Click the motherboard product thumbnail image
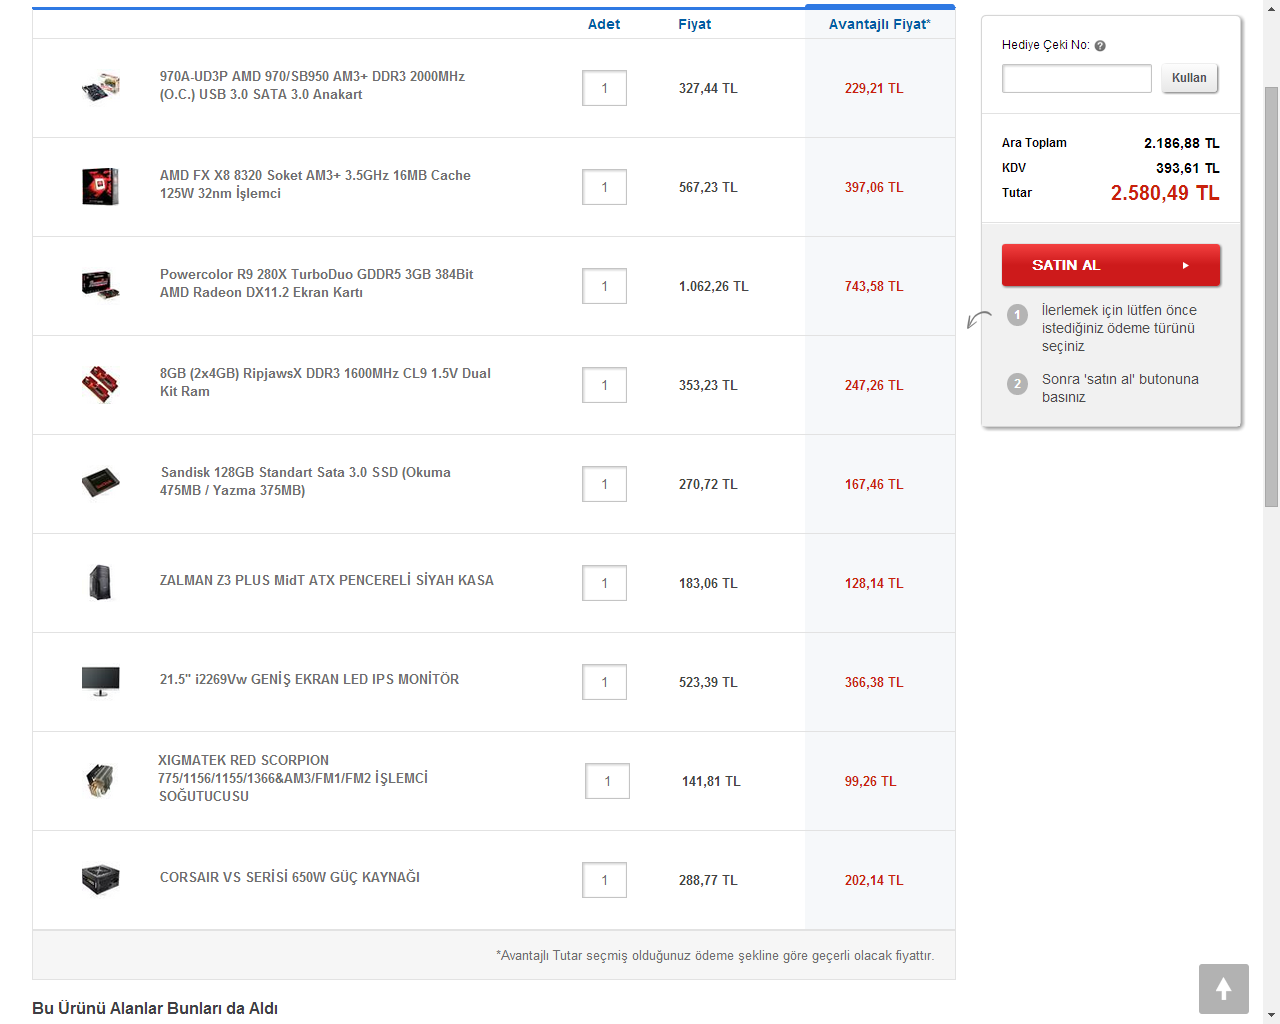1280x1024 pixels. [x=100, y=87]
